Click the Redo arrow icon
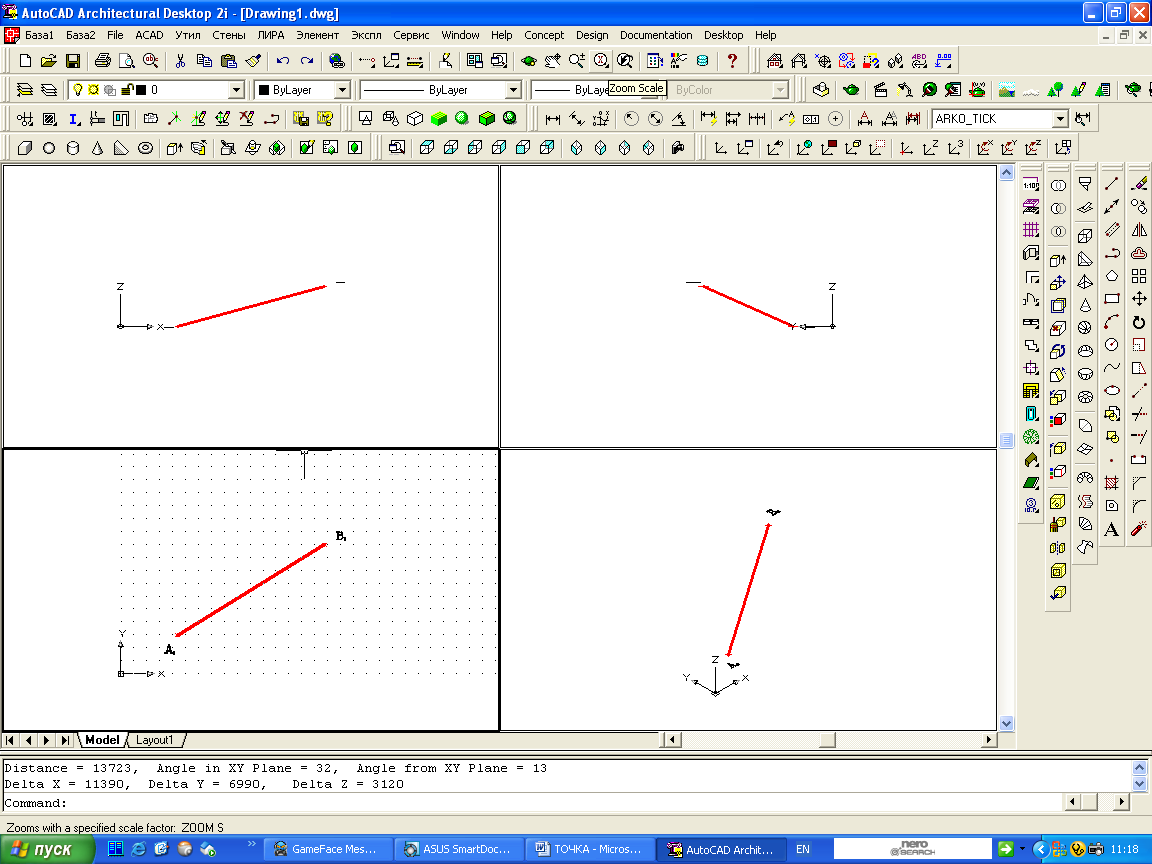Viewport: 1152px width, 864px height. pos(307,61)
